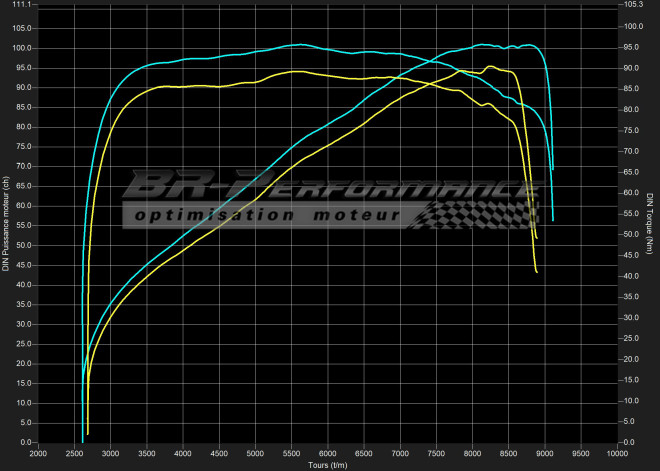Viewport: 660px width, 471px height.
Task: Click the 10000 tick label on x-axis
Action: pos(617,453)
